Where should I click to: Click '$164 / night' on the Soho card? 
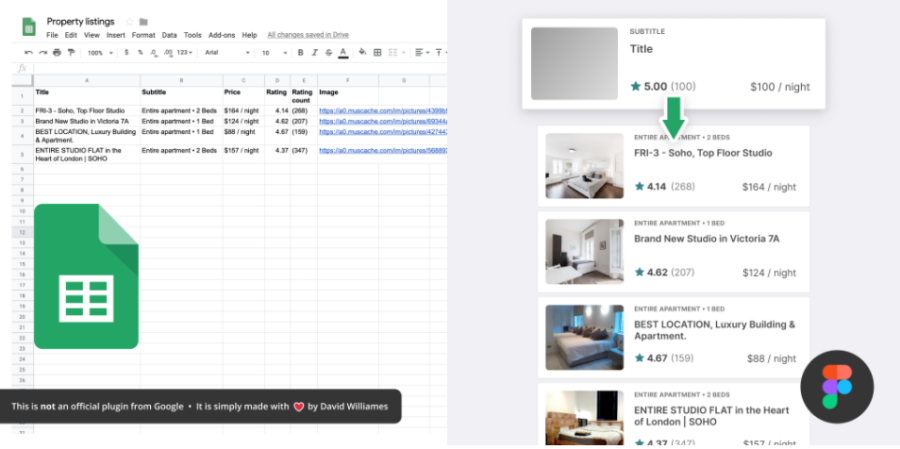coord(769,187)
